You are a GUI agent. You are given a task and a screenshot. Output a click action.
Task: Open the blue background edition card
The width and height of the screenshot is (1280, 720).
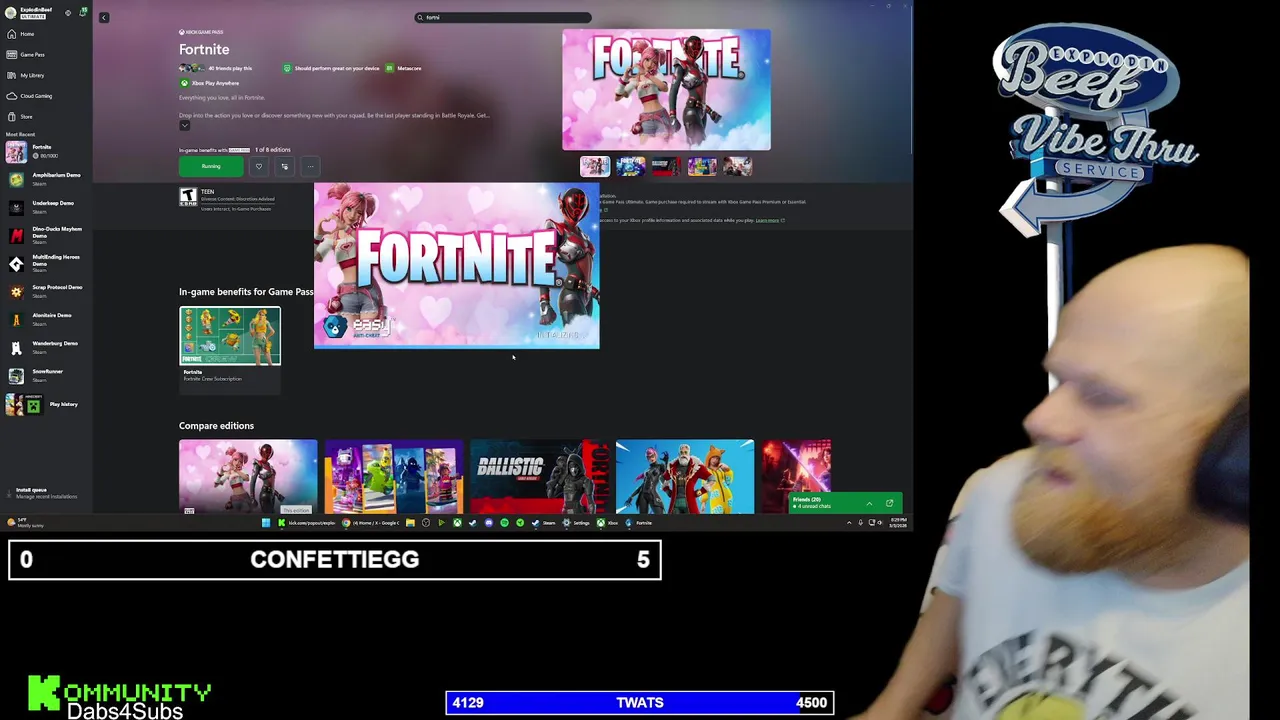click(x=685, y=476)
